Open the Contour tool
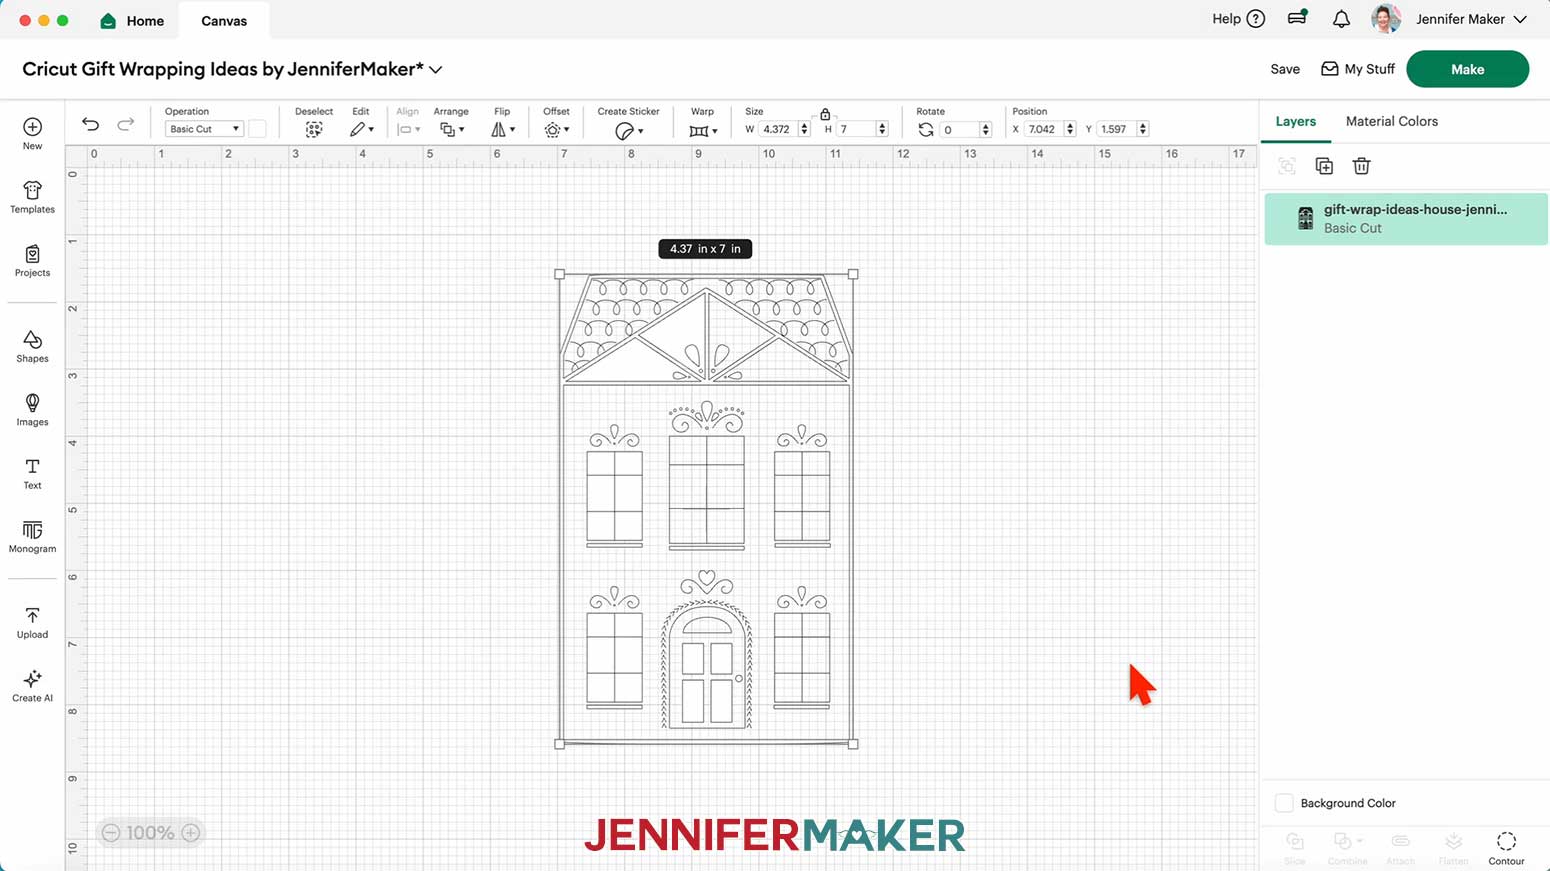The height and width of the screenshot is (871, 1550). click(x=1506, y=847)
